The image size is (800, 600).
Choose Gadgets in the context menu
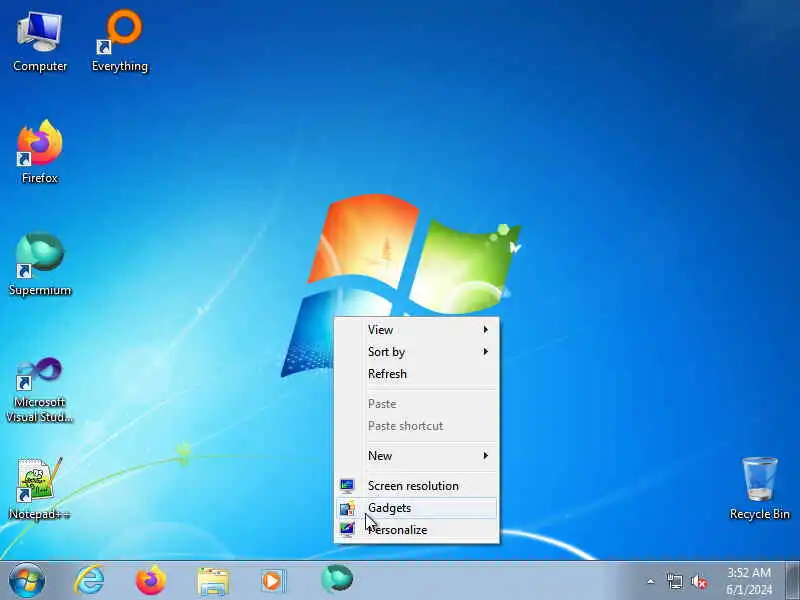click(416, 508)
